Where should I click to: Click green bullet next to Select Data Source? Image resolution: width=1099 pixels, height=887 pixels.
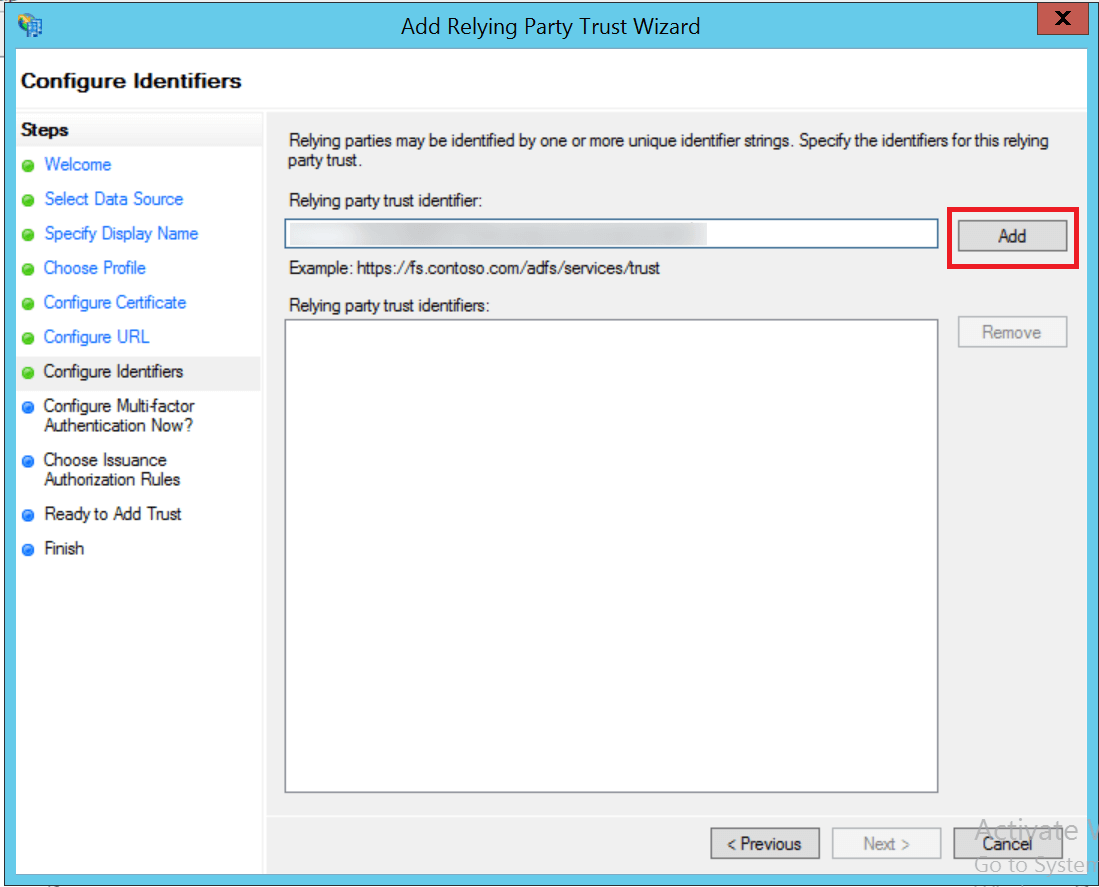point(28,200)
